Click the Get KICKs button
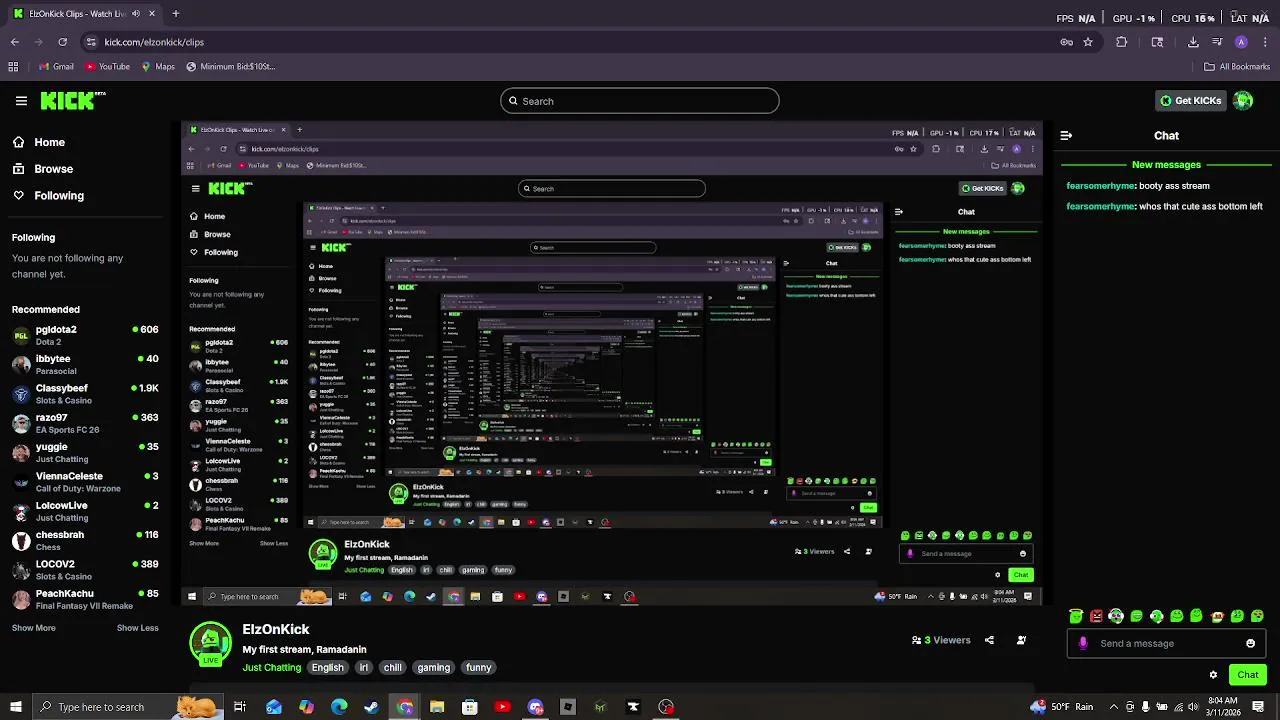Viewport: 1280px width, 720px height. 1190,100
